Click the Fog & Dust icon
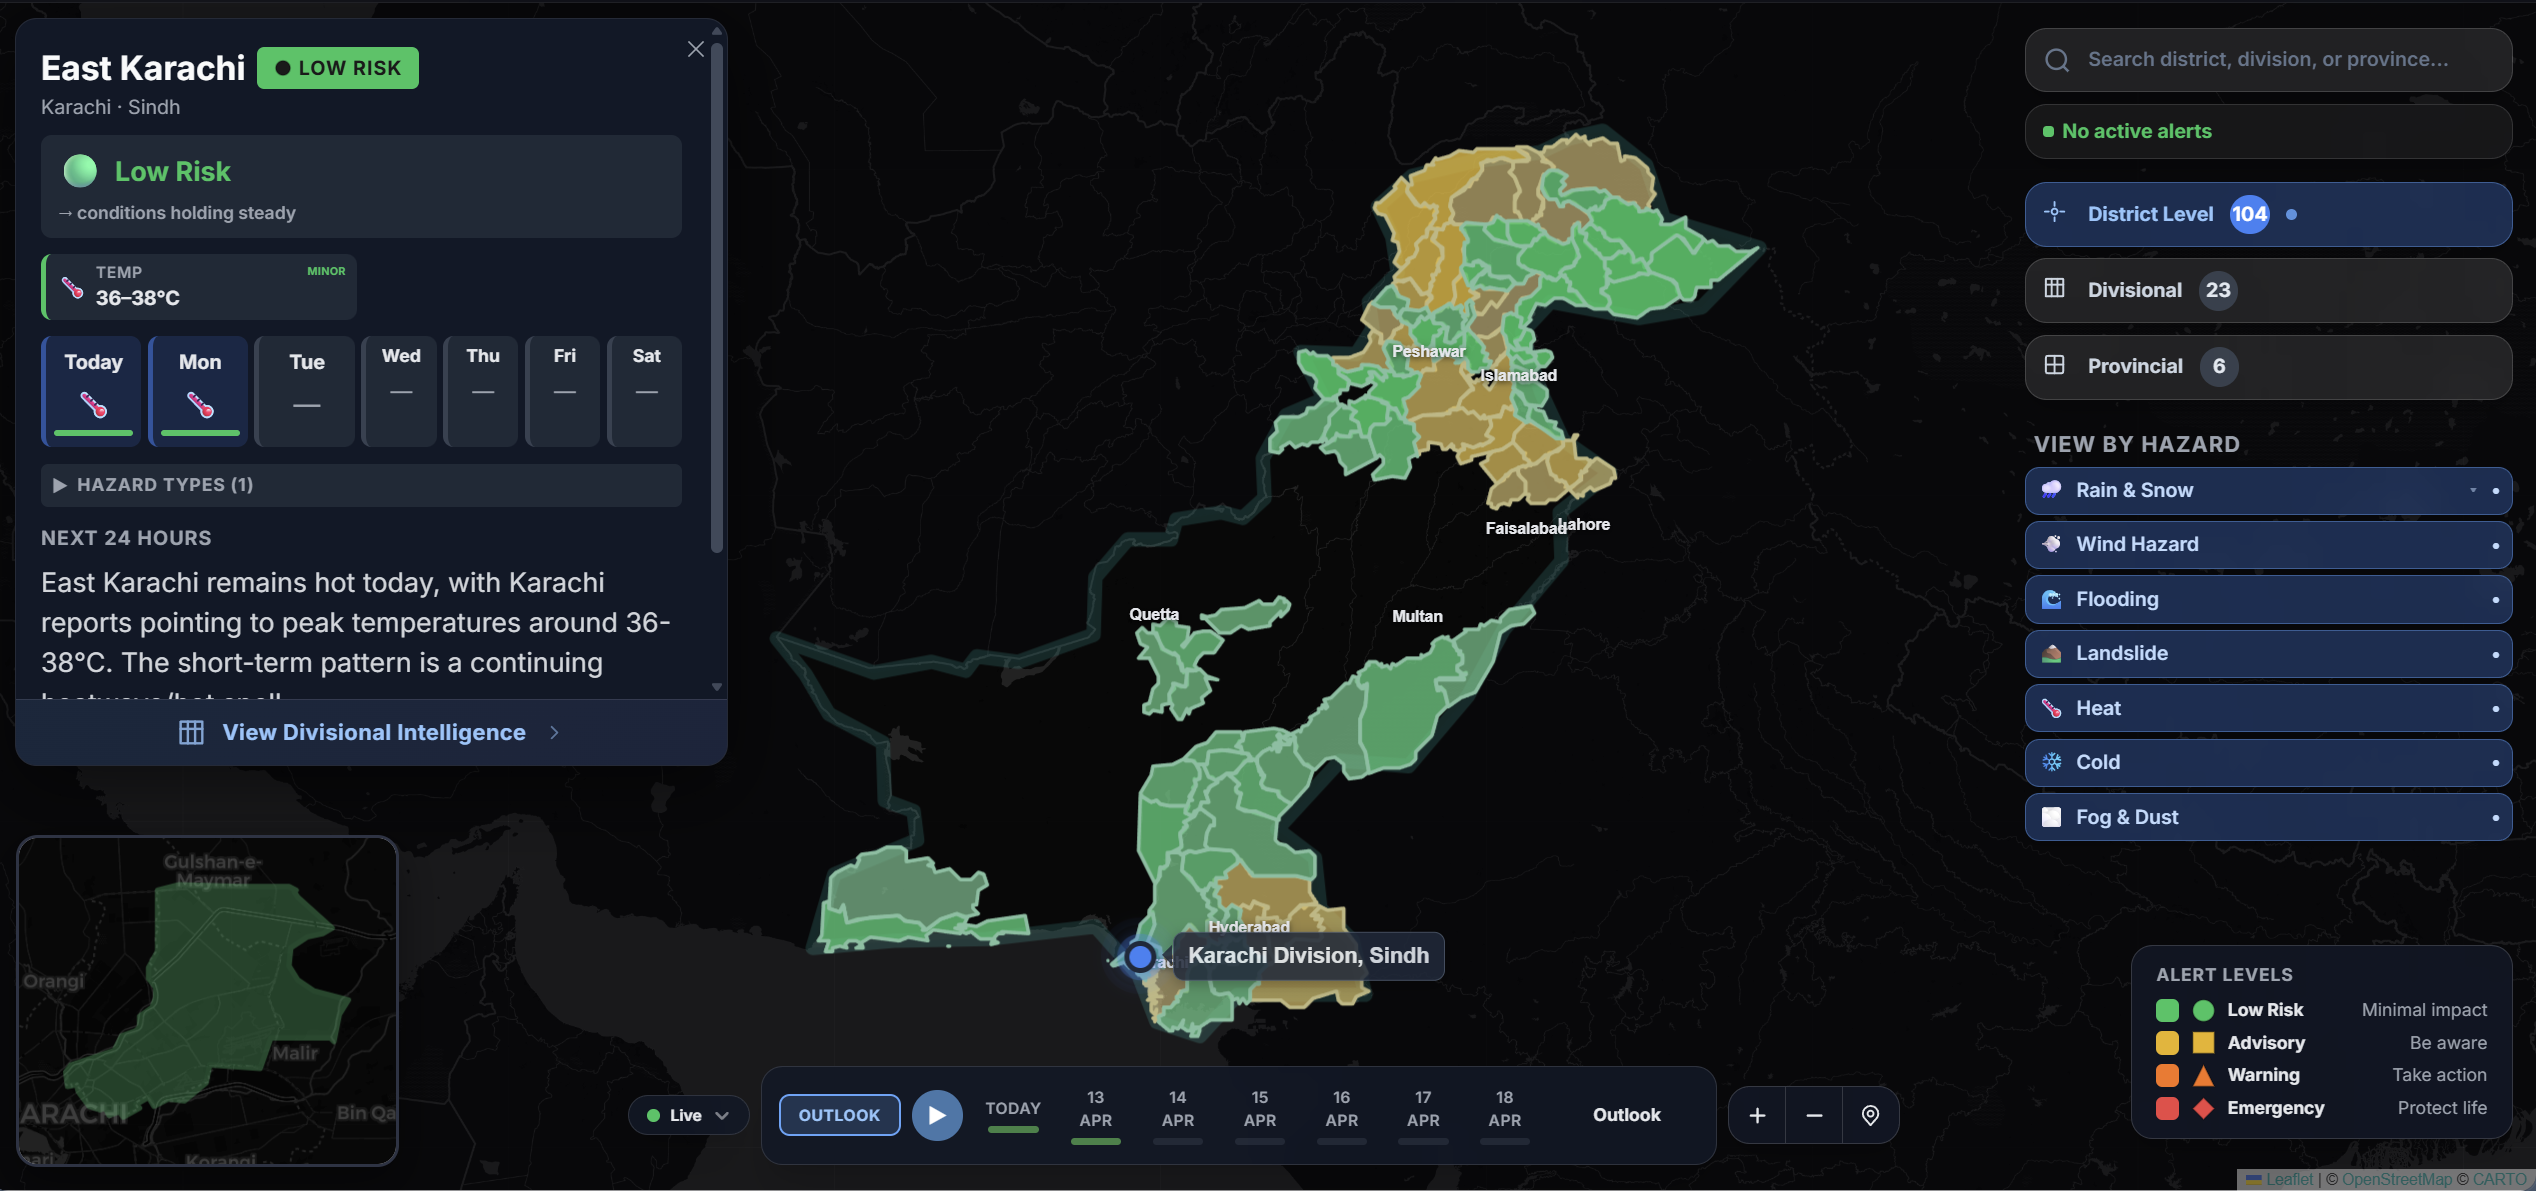This screenshot has width=2536, height=1191. (x=2053, y=817)
